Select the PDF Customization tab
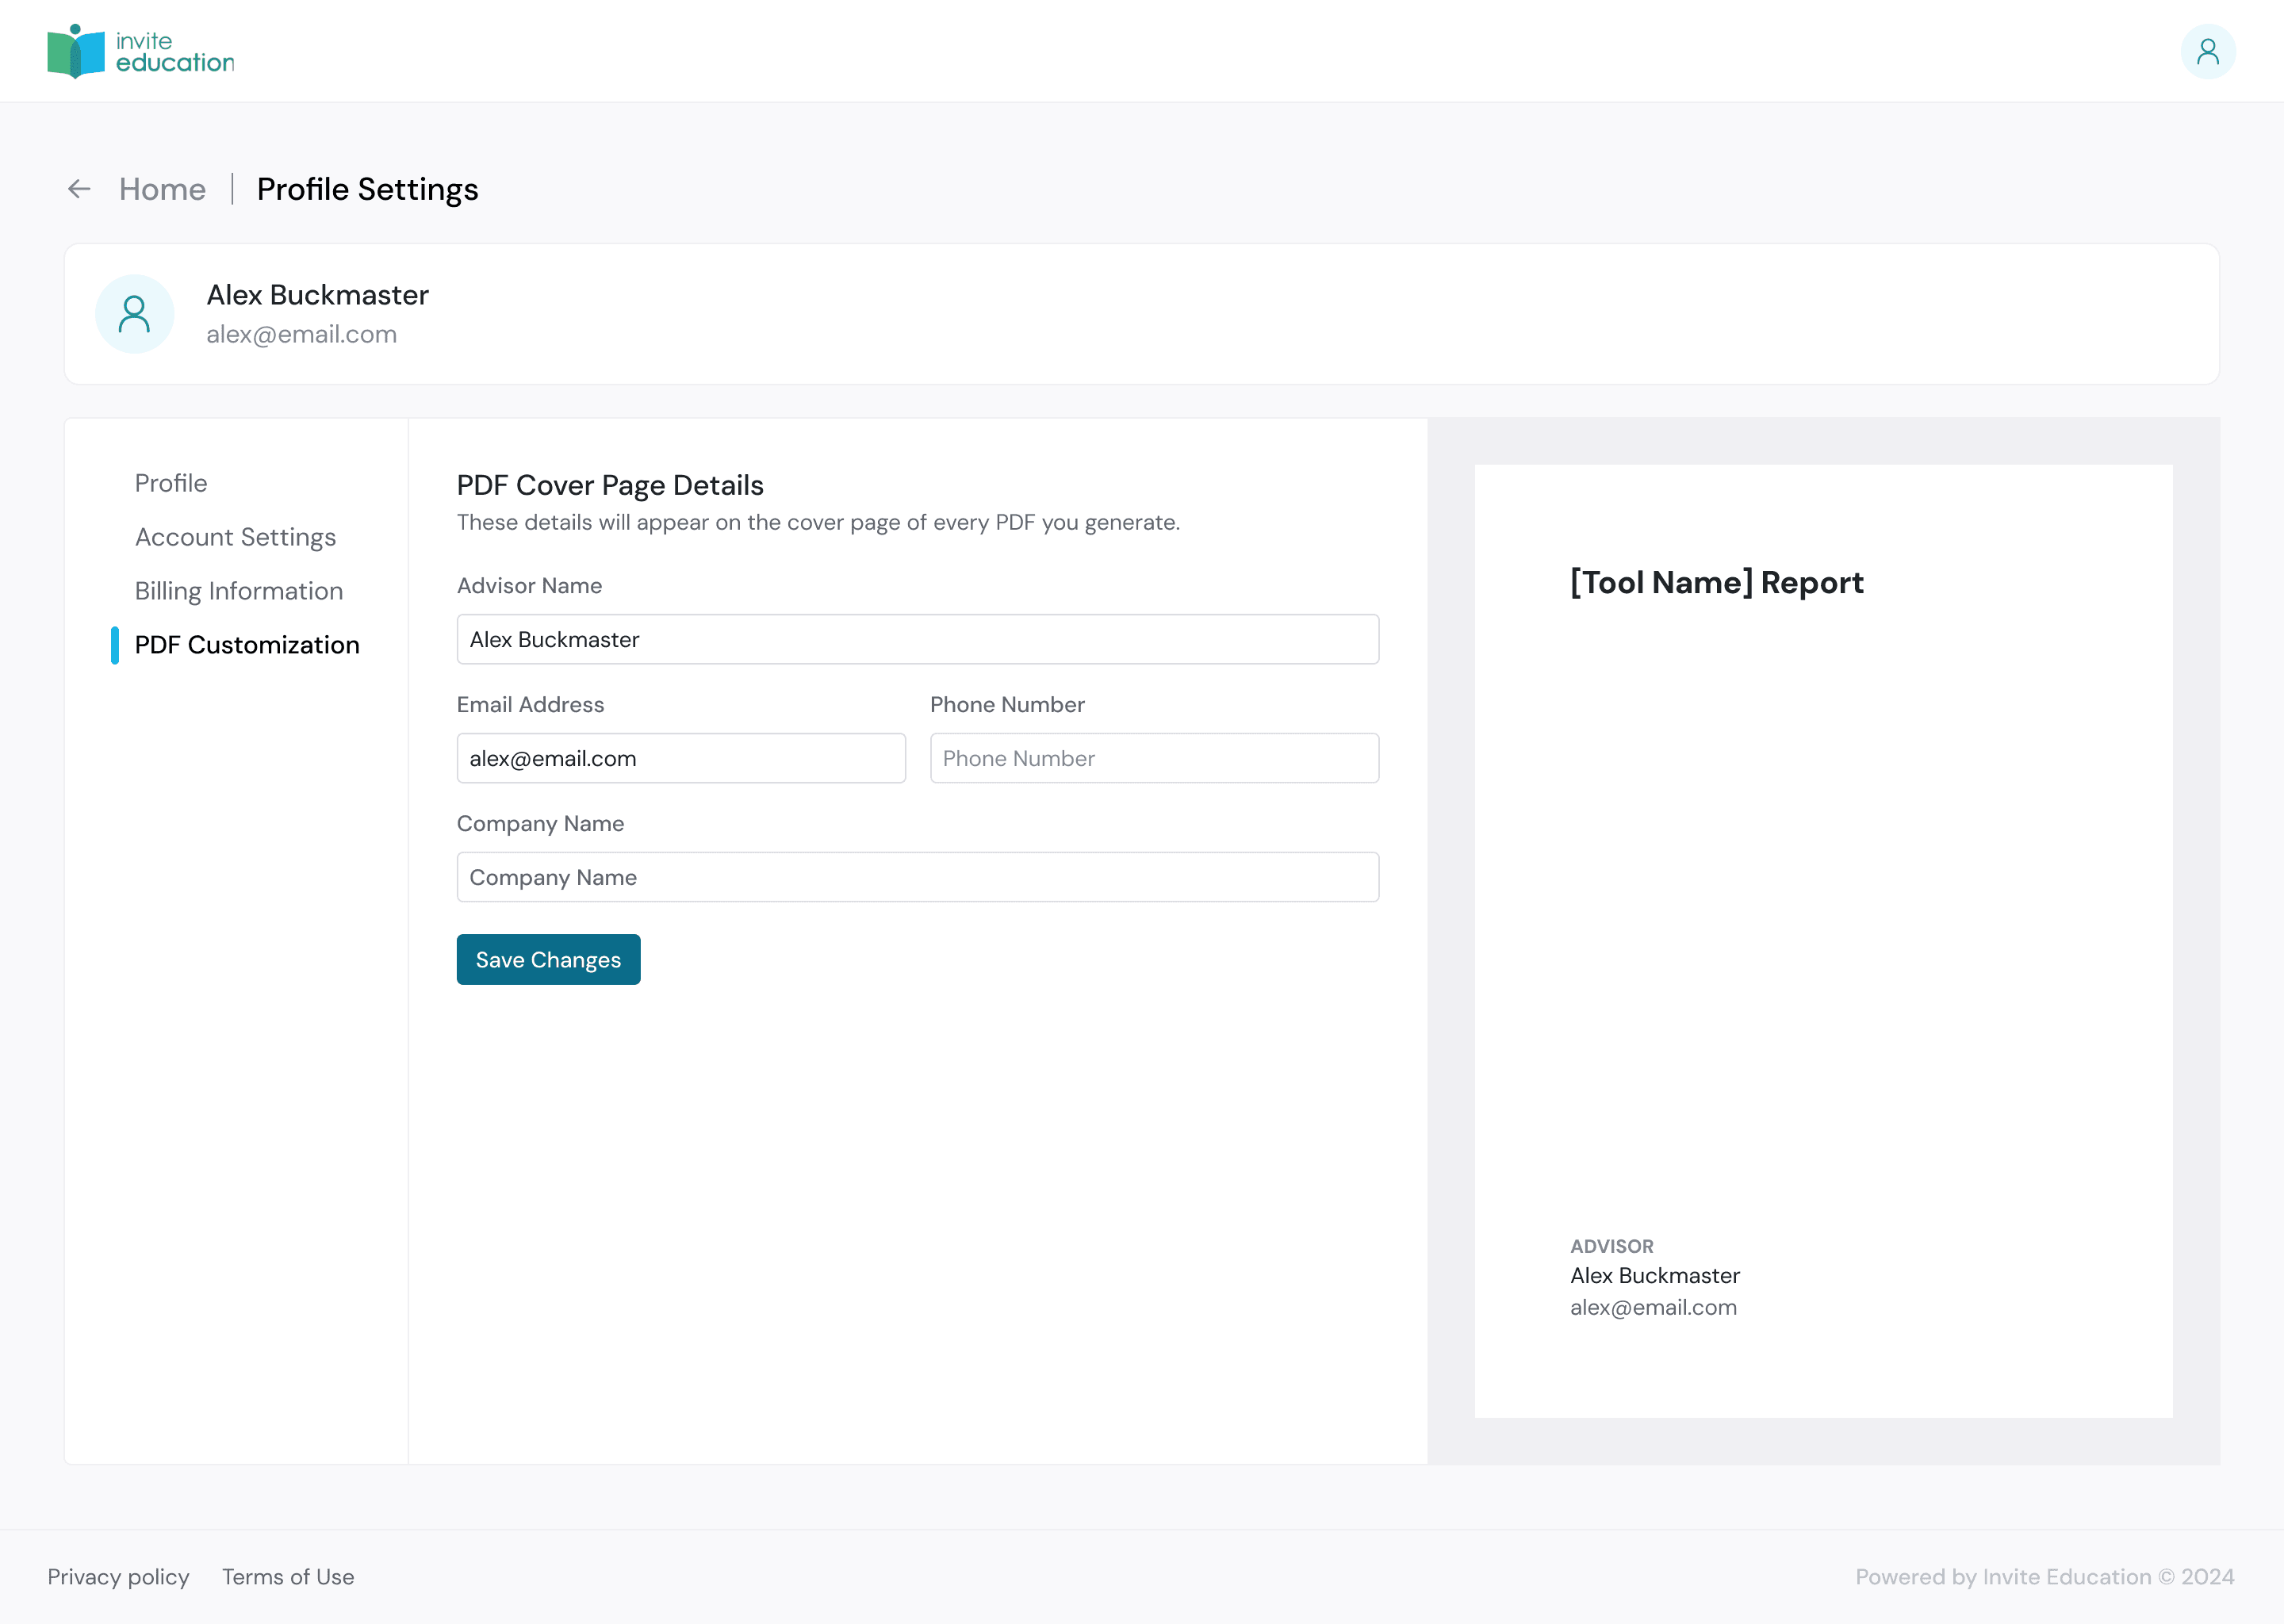The width and height of the screenshot is (2284, 1624). click(x=247, y=645)
